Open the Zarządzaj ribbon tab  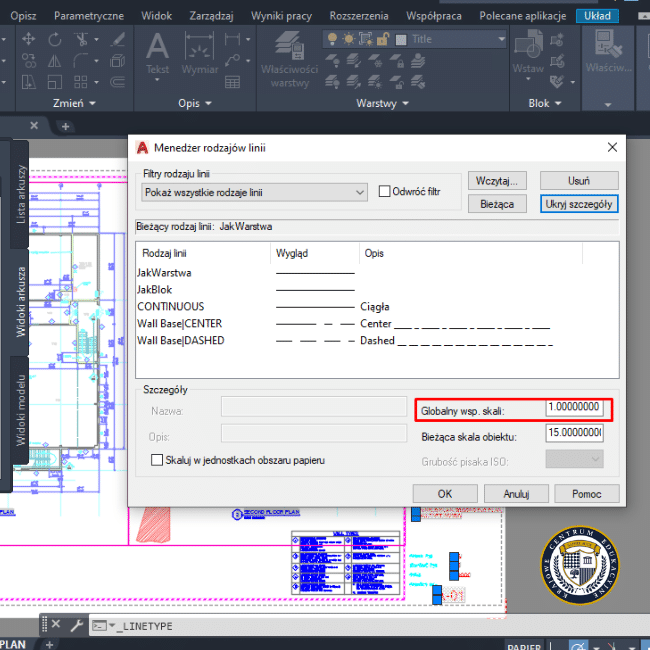pyautogui.click(x=211, y=16)
